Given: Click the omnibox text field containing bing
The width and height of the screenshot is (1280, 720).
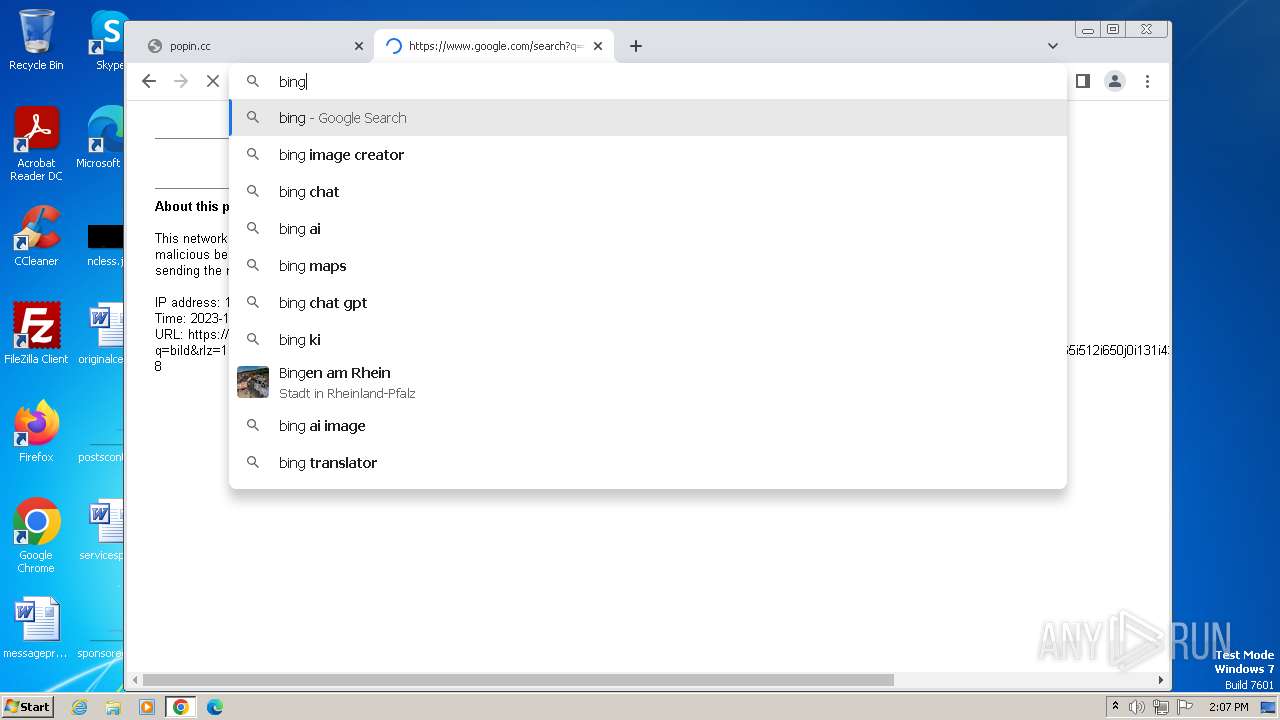Looking at the screenshot, I should point(648,81).
